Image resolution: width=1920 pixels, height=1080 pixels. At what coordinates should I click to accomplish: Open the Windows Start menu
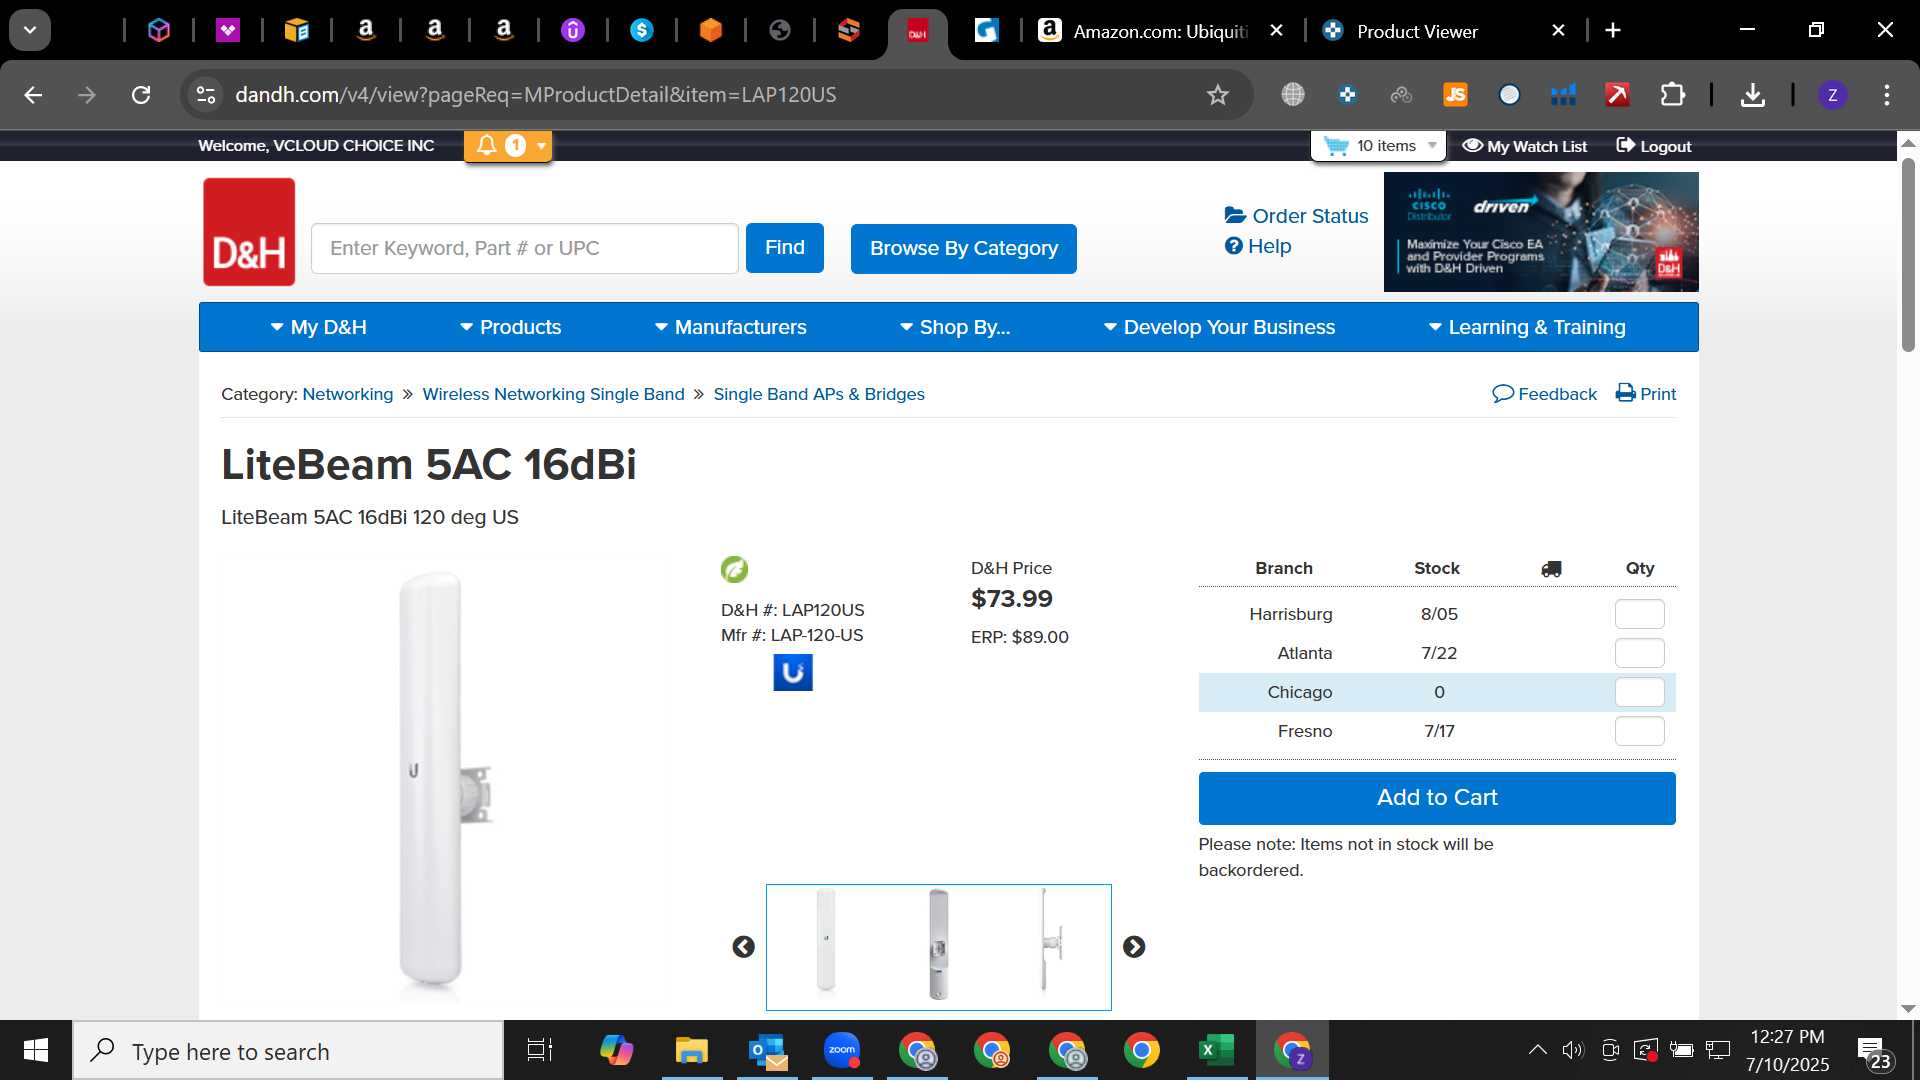[36, 1051]
